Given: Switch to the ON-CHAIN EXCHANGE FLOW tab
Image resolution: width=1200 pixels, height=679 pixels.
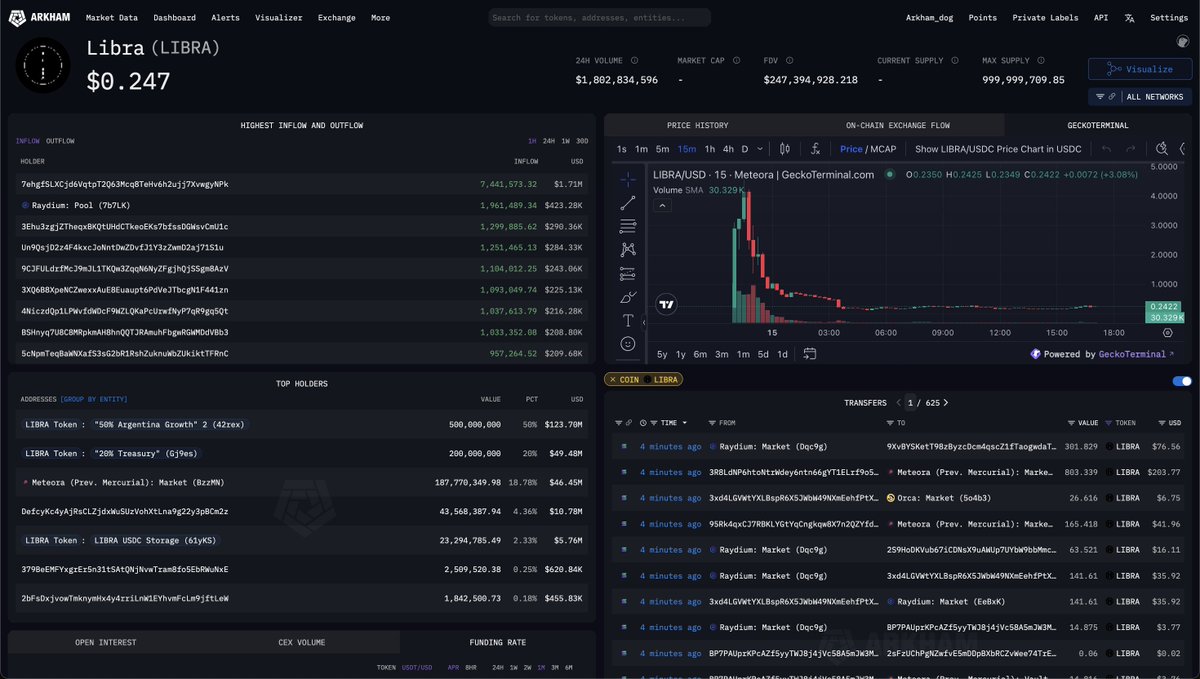Looking at the screenshot, I should [x=897, y=125].
